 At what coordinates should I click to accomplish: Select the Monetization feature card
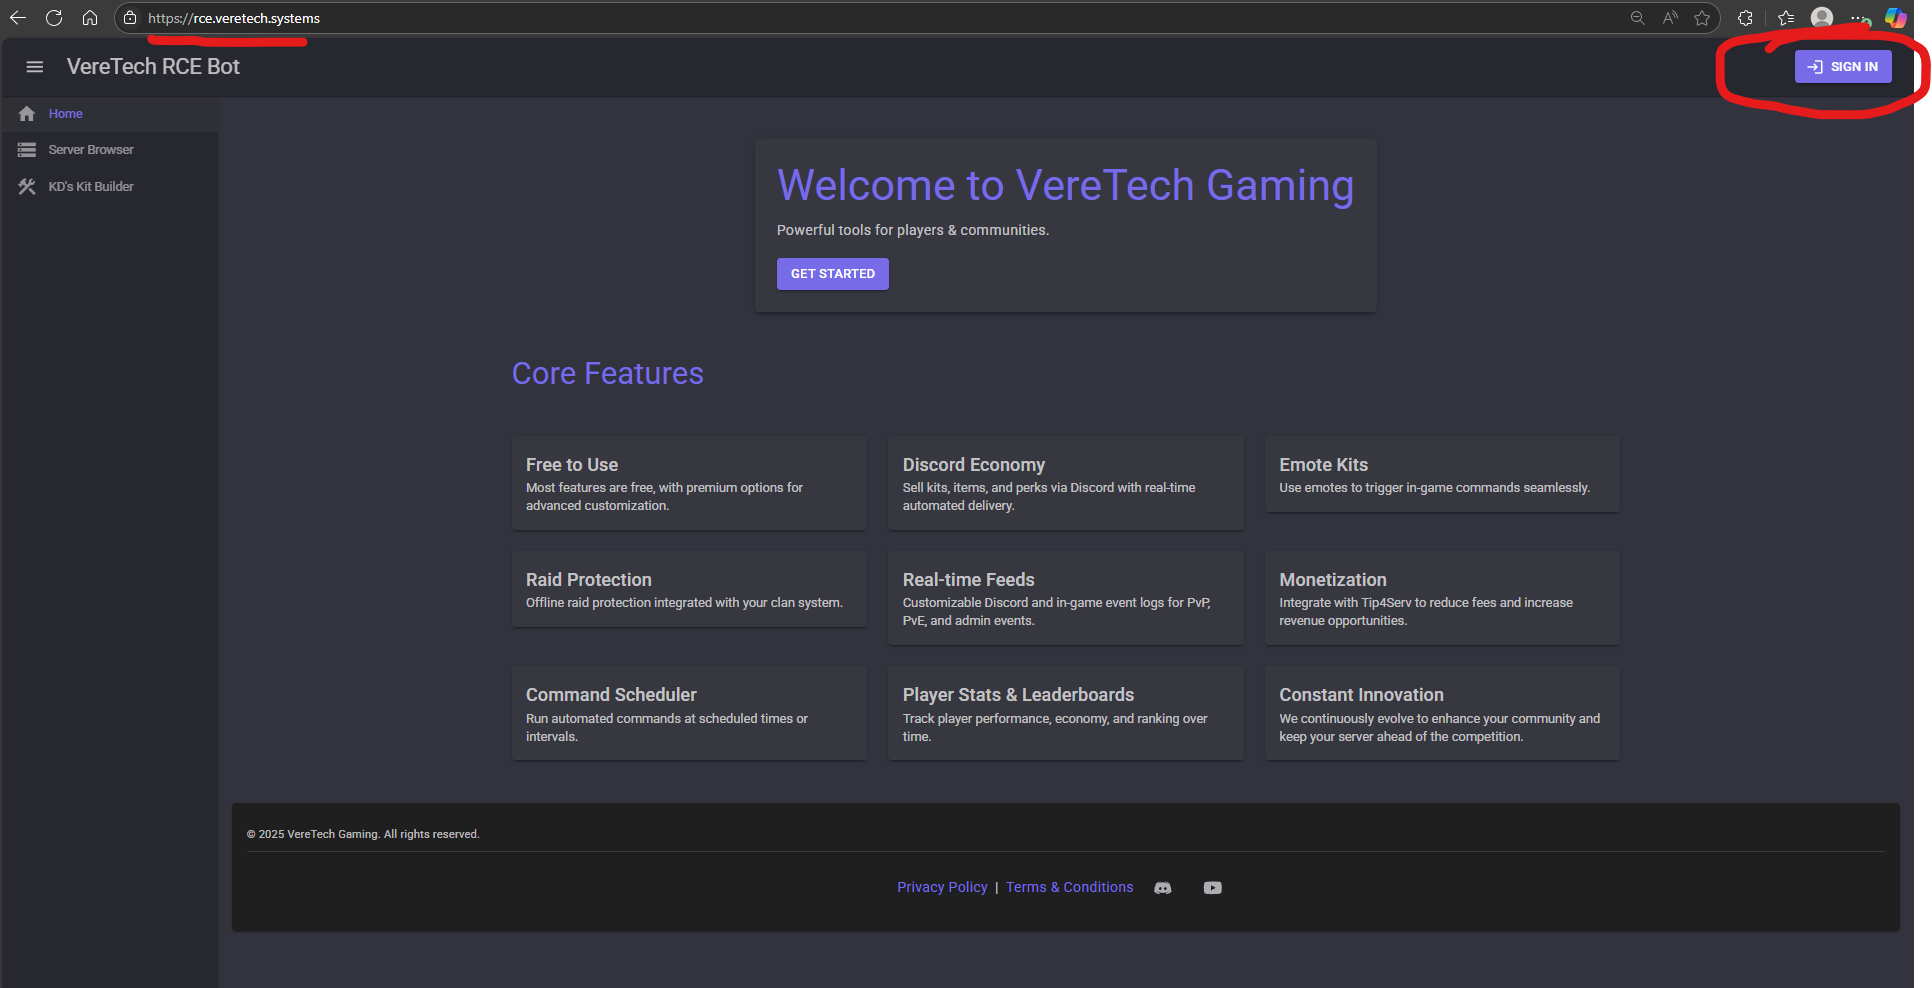[1442, 598]
